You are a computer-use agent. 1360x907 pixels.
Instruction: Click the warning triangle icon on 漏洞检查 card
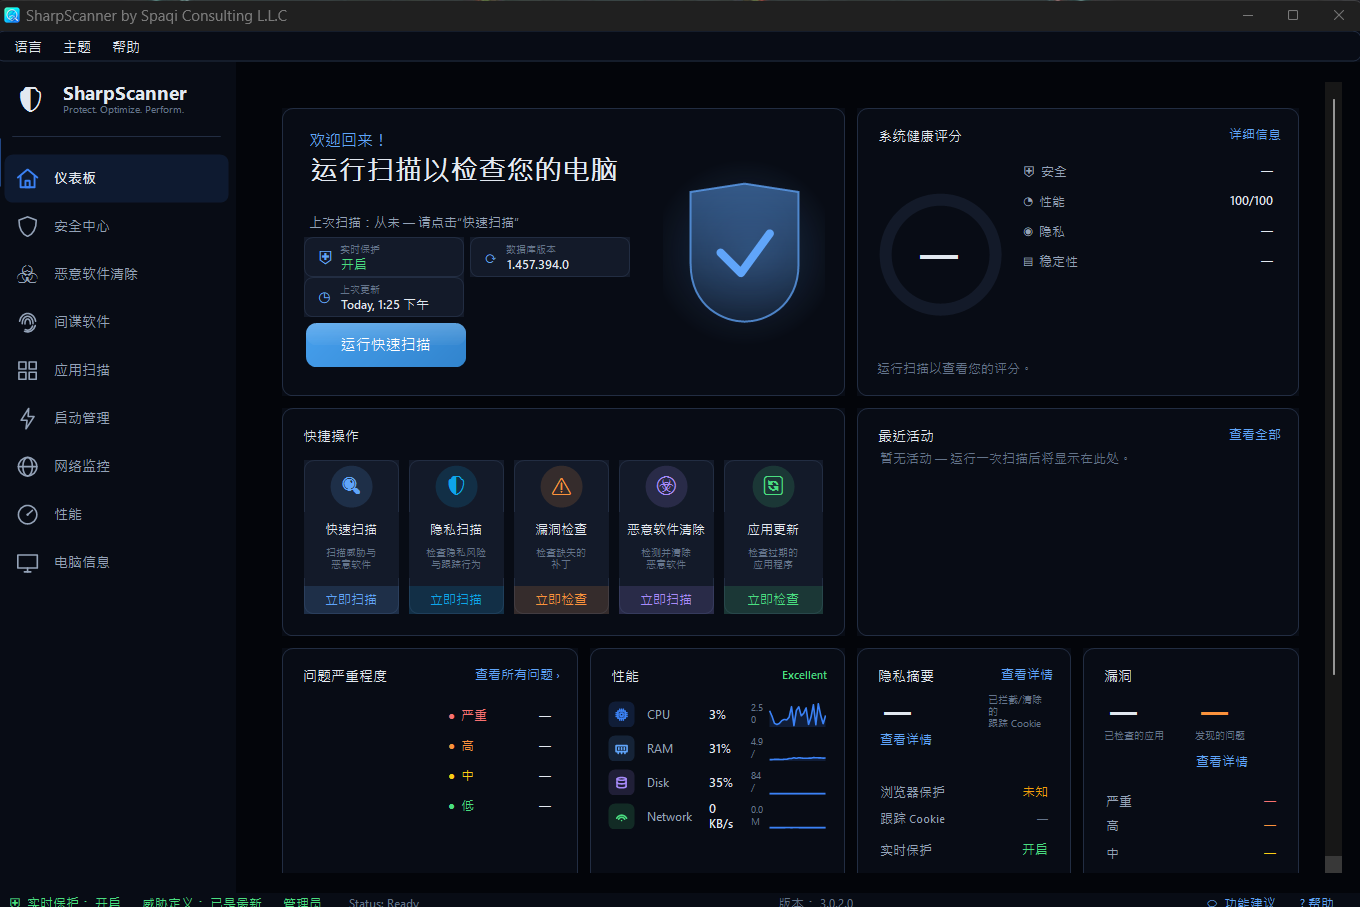(x=561, y=486)
